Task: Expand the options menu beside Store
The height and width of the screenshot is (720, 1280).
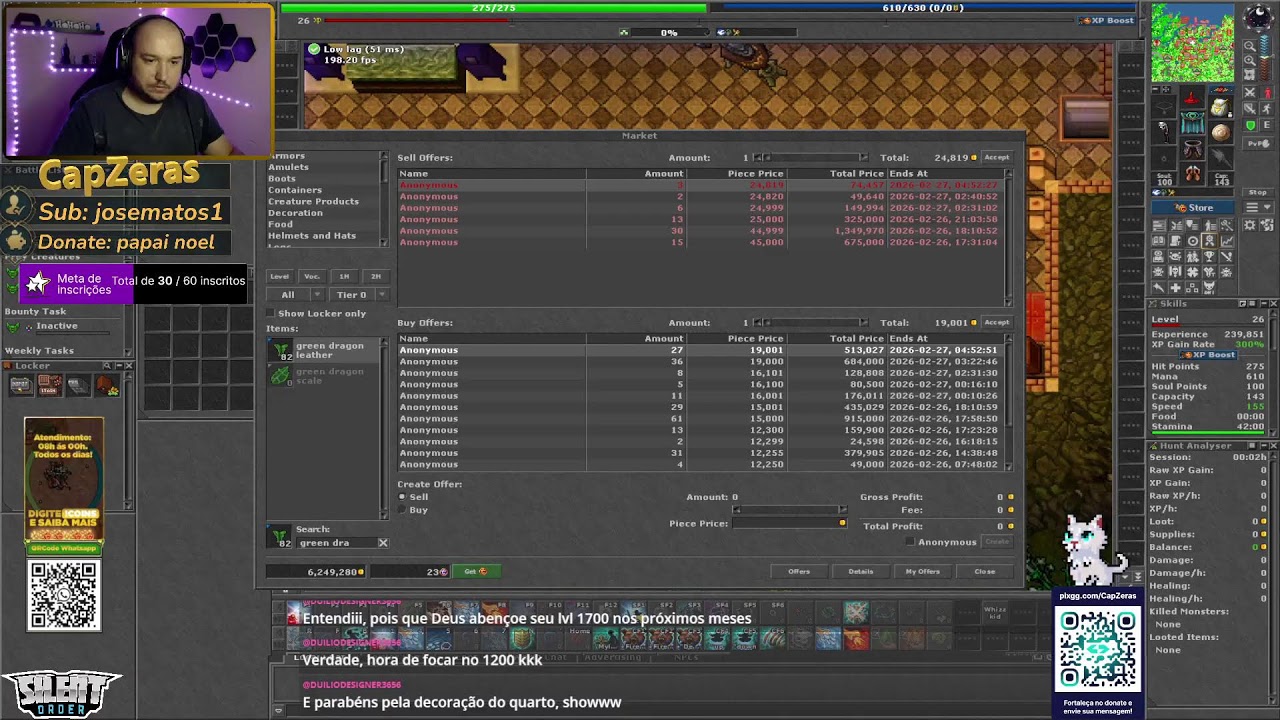Action: tap(1258, 207)
